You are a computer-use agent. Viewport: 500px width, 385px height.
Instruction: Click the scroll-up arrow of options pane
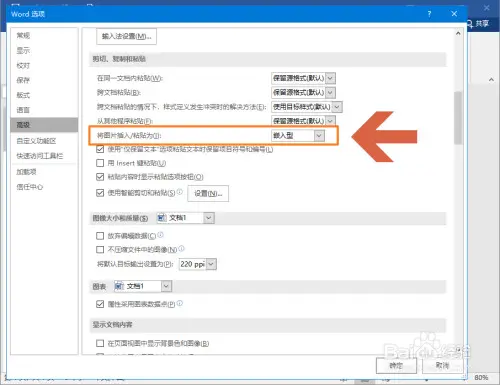coord(458,33)
